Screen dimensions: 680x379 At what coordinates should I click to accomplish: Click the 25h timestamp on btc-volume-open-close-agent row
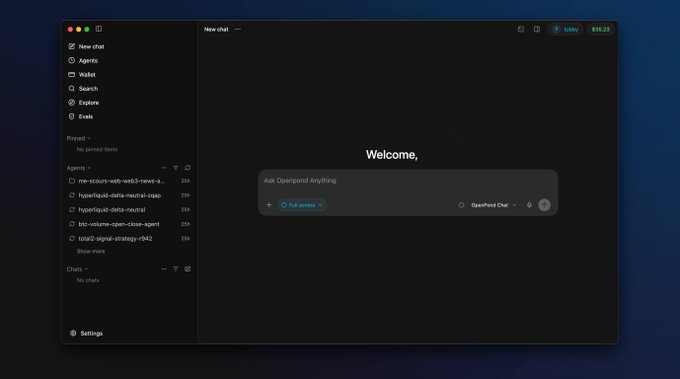[x=186, y=224]
